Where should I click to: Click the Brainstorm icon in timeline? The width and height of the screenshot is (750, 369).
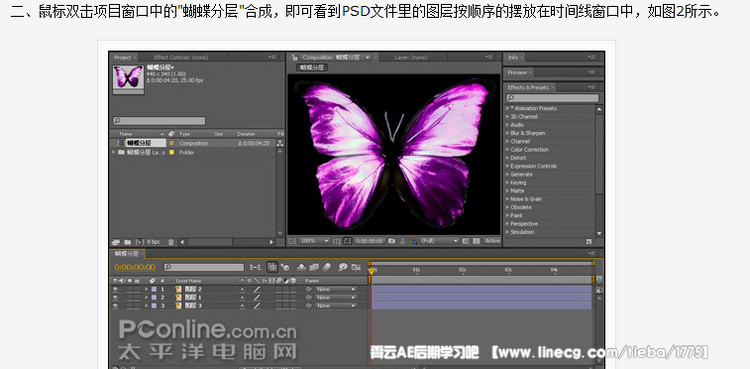(x=343, y=267)
